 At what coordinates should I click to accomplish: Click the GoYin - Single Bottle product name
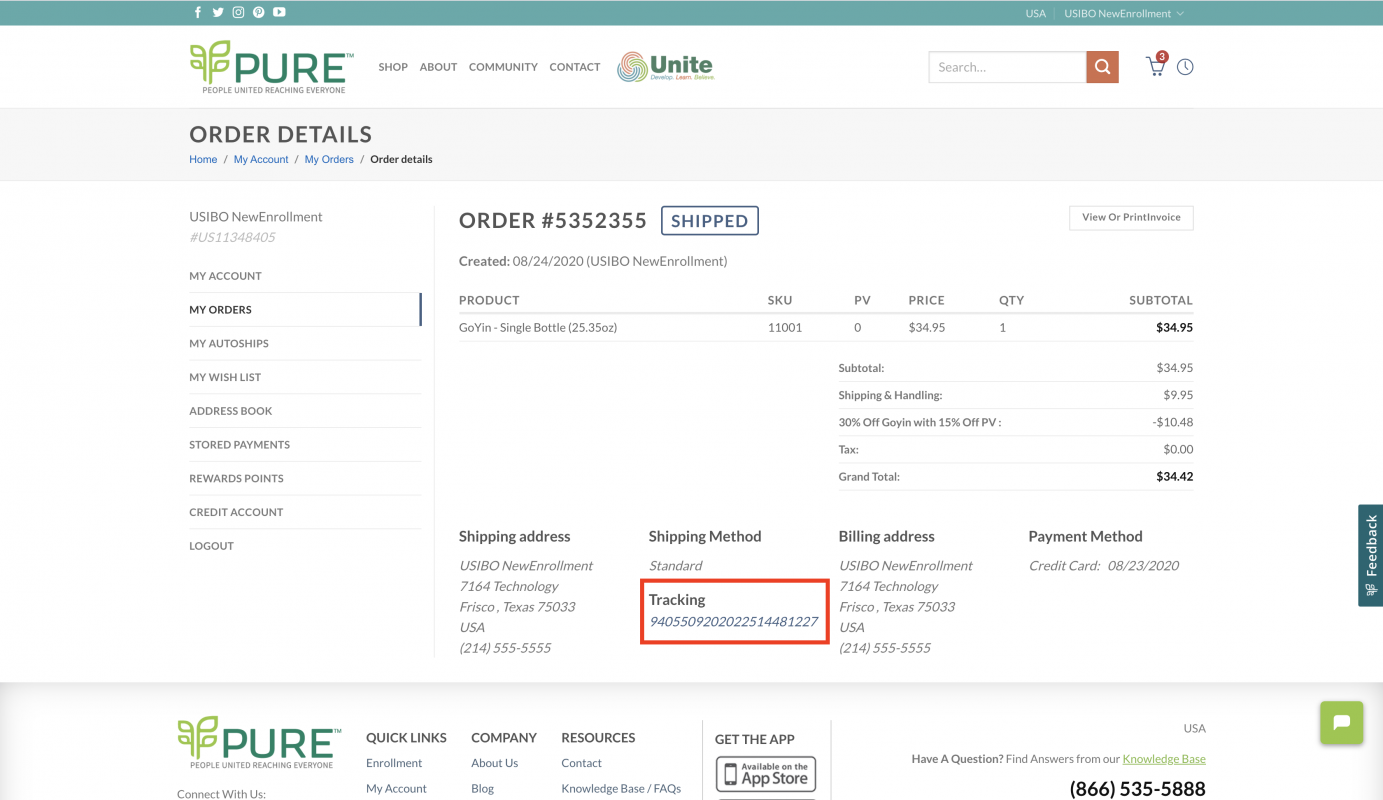pos(538,327)
